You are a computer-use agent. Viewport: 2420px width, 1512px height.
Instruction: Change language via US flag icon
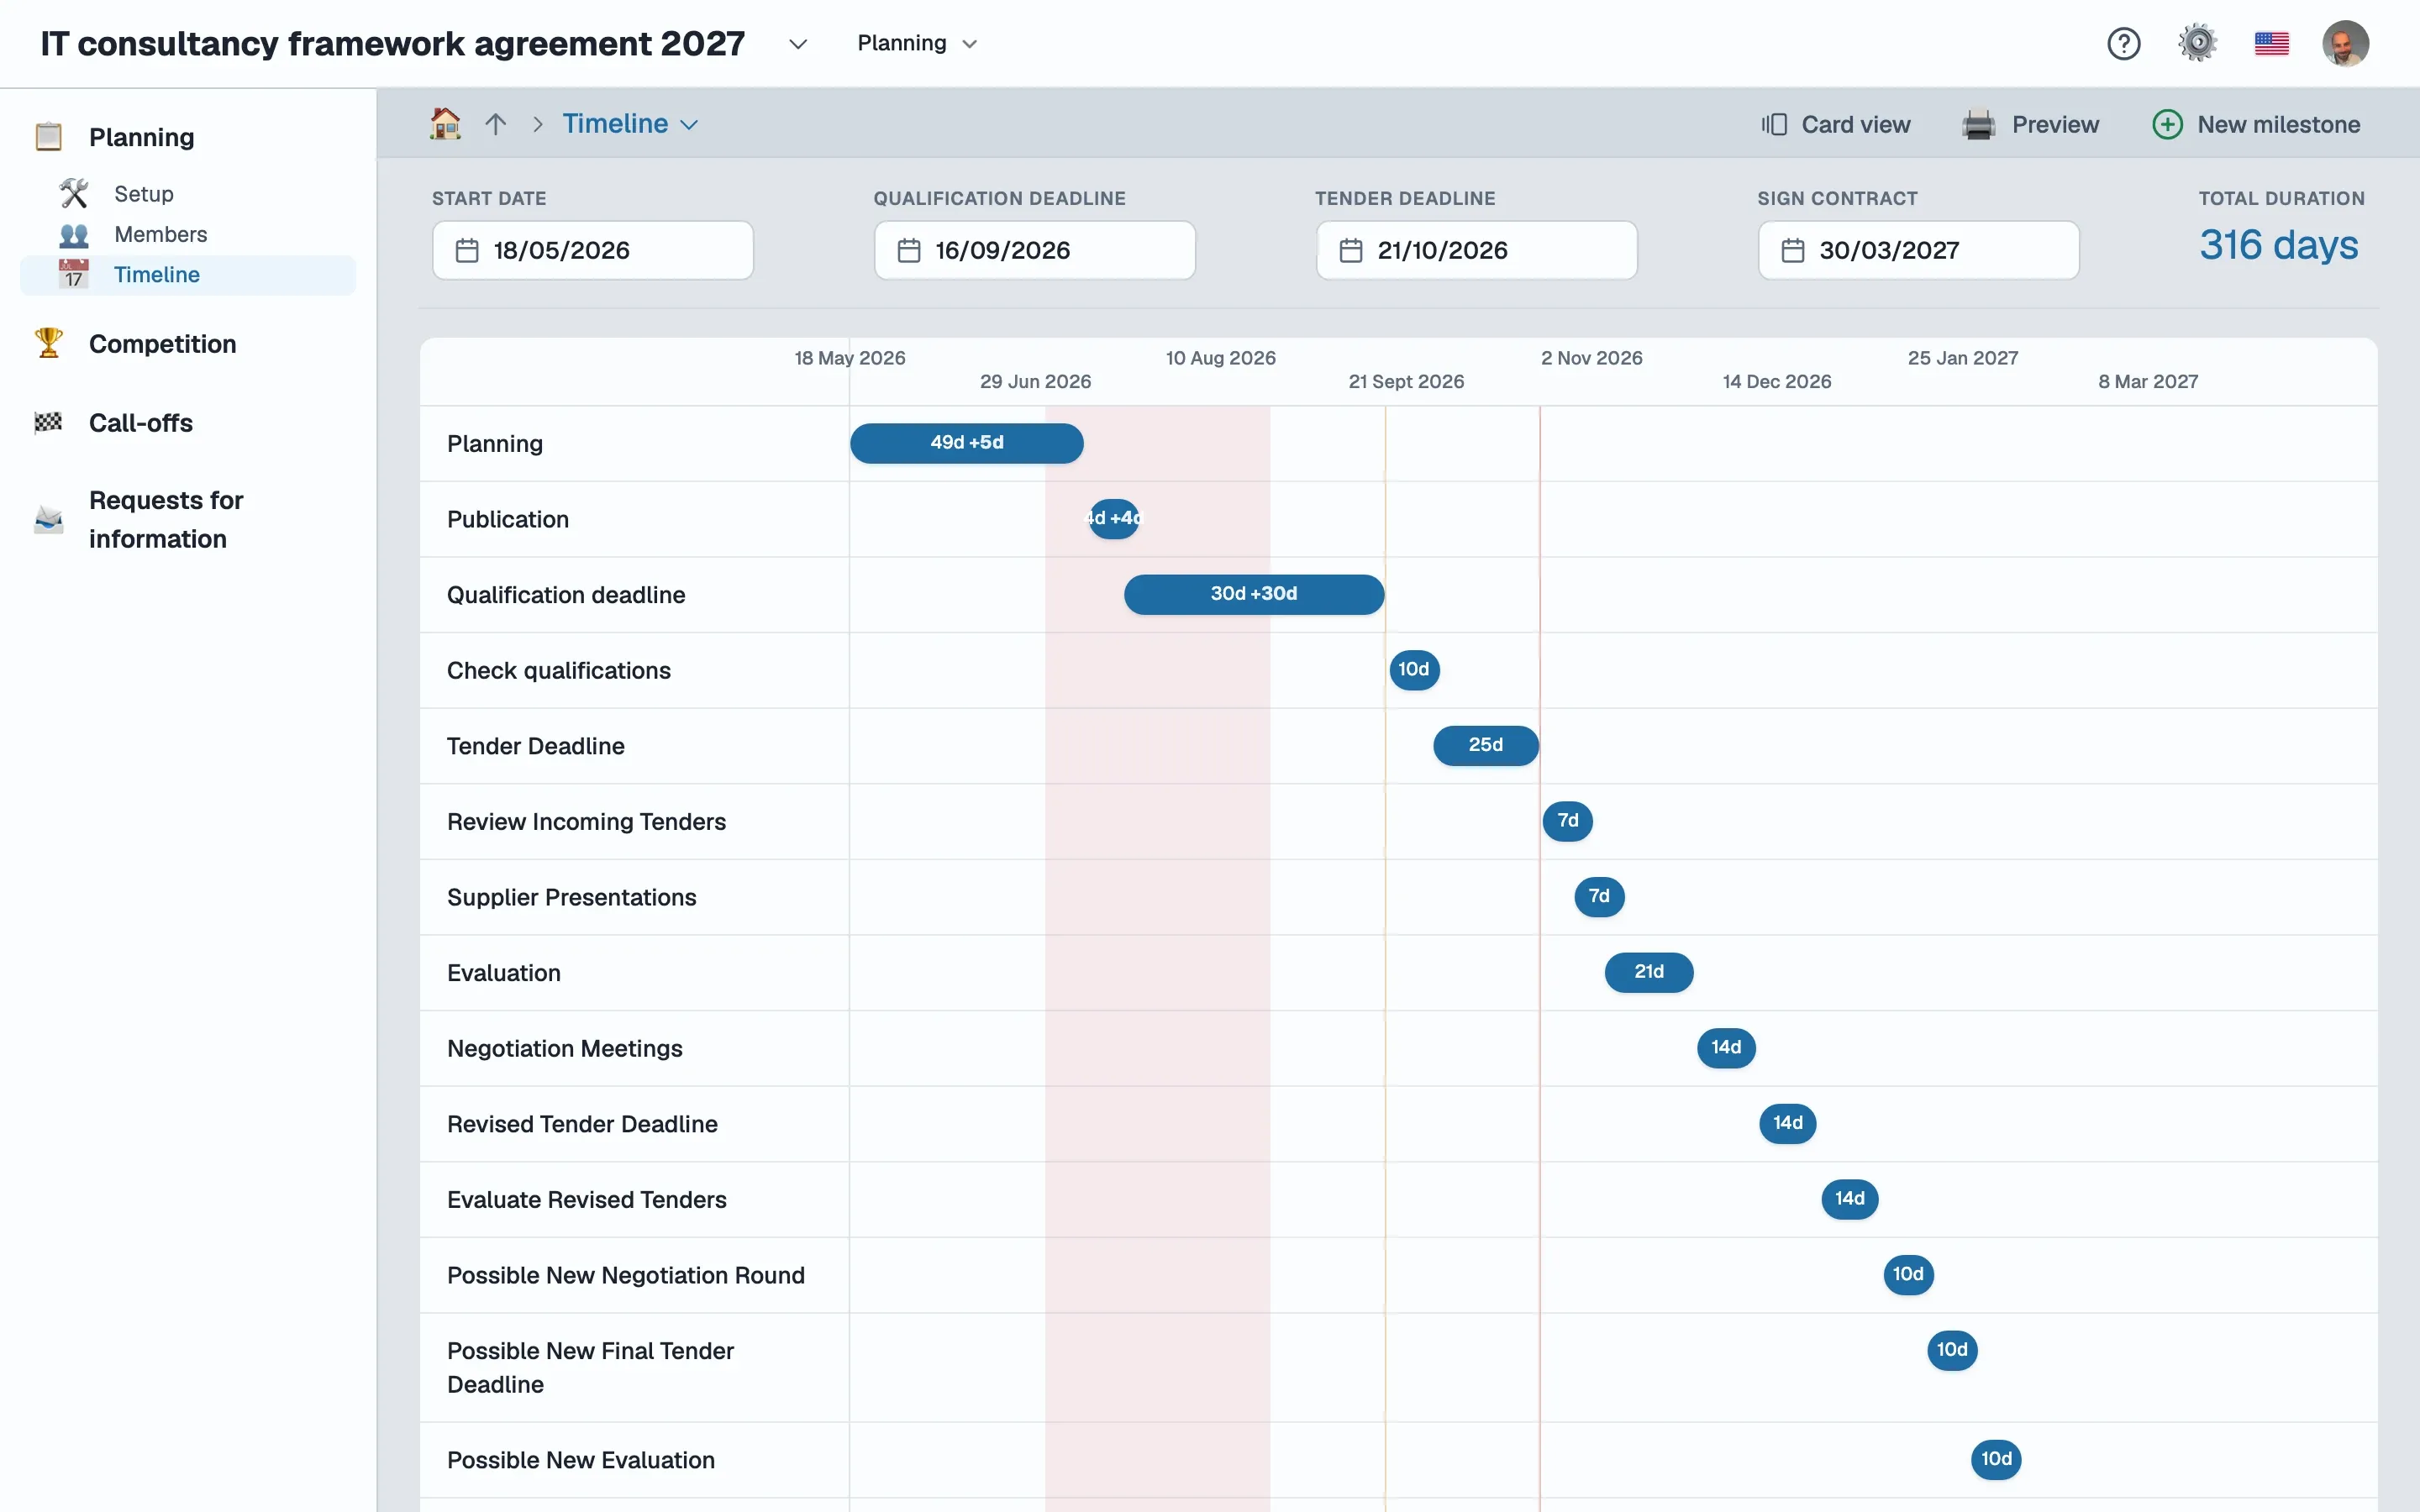click(x=2271, y=43)
